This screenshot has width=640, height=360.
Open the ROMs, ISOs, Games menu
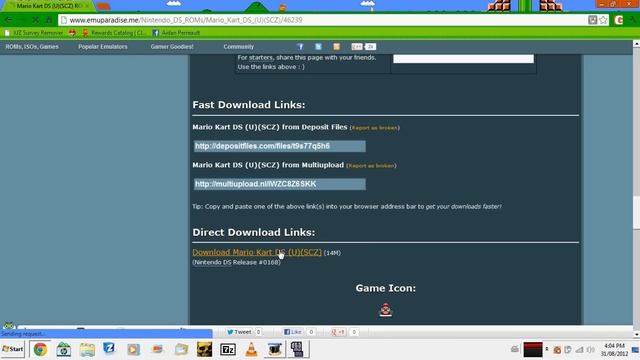pyautogui.click(x=32, y=47)
